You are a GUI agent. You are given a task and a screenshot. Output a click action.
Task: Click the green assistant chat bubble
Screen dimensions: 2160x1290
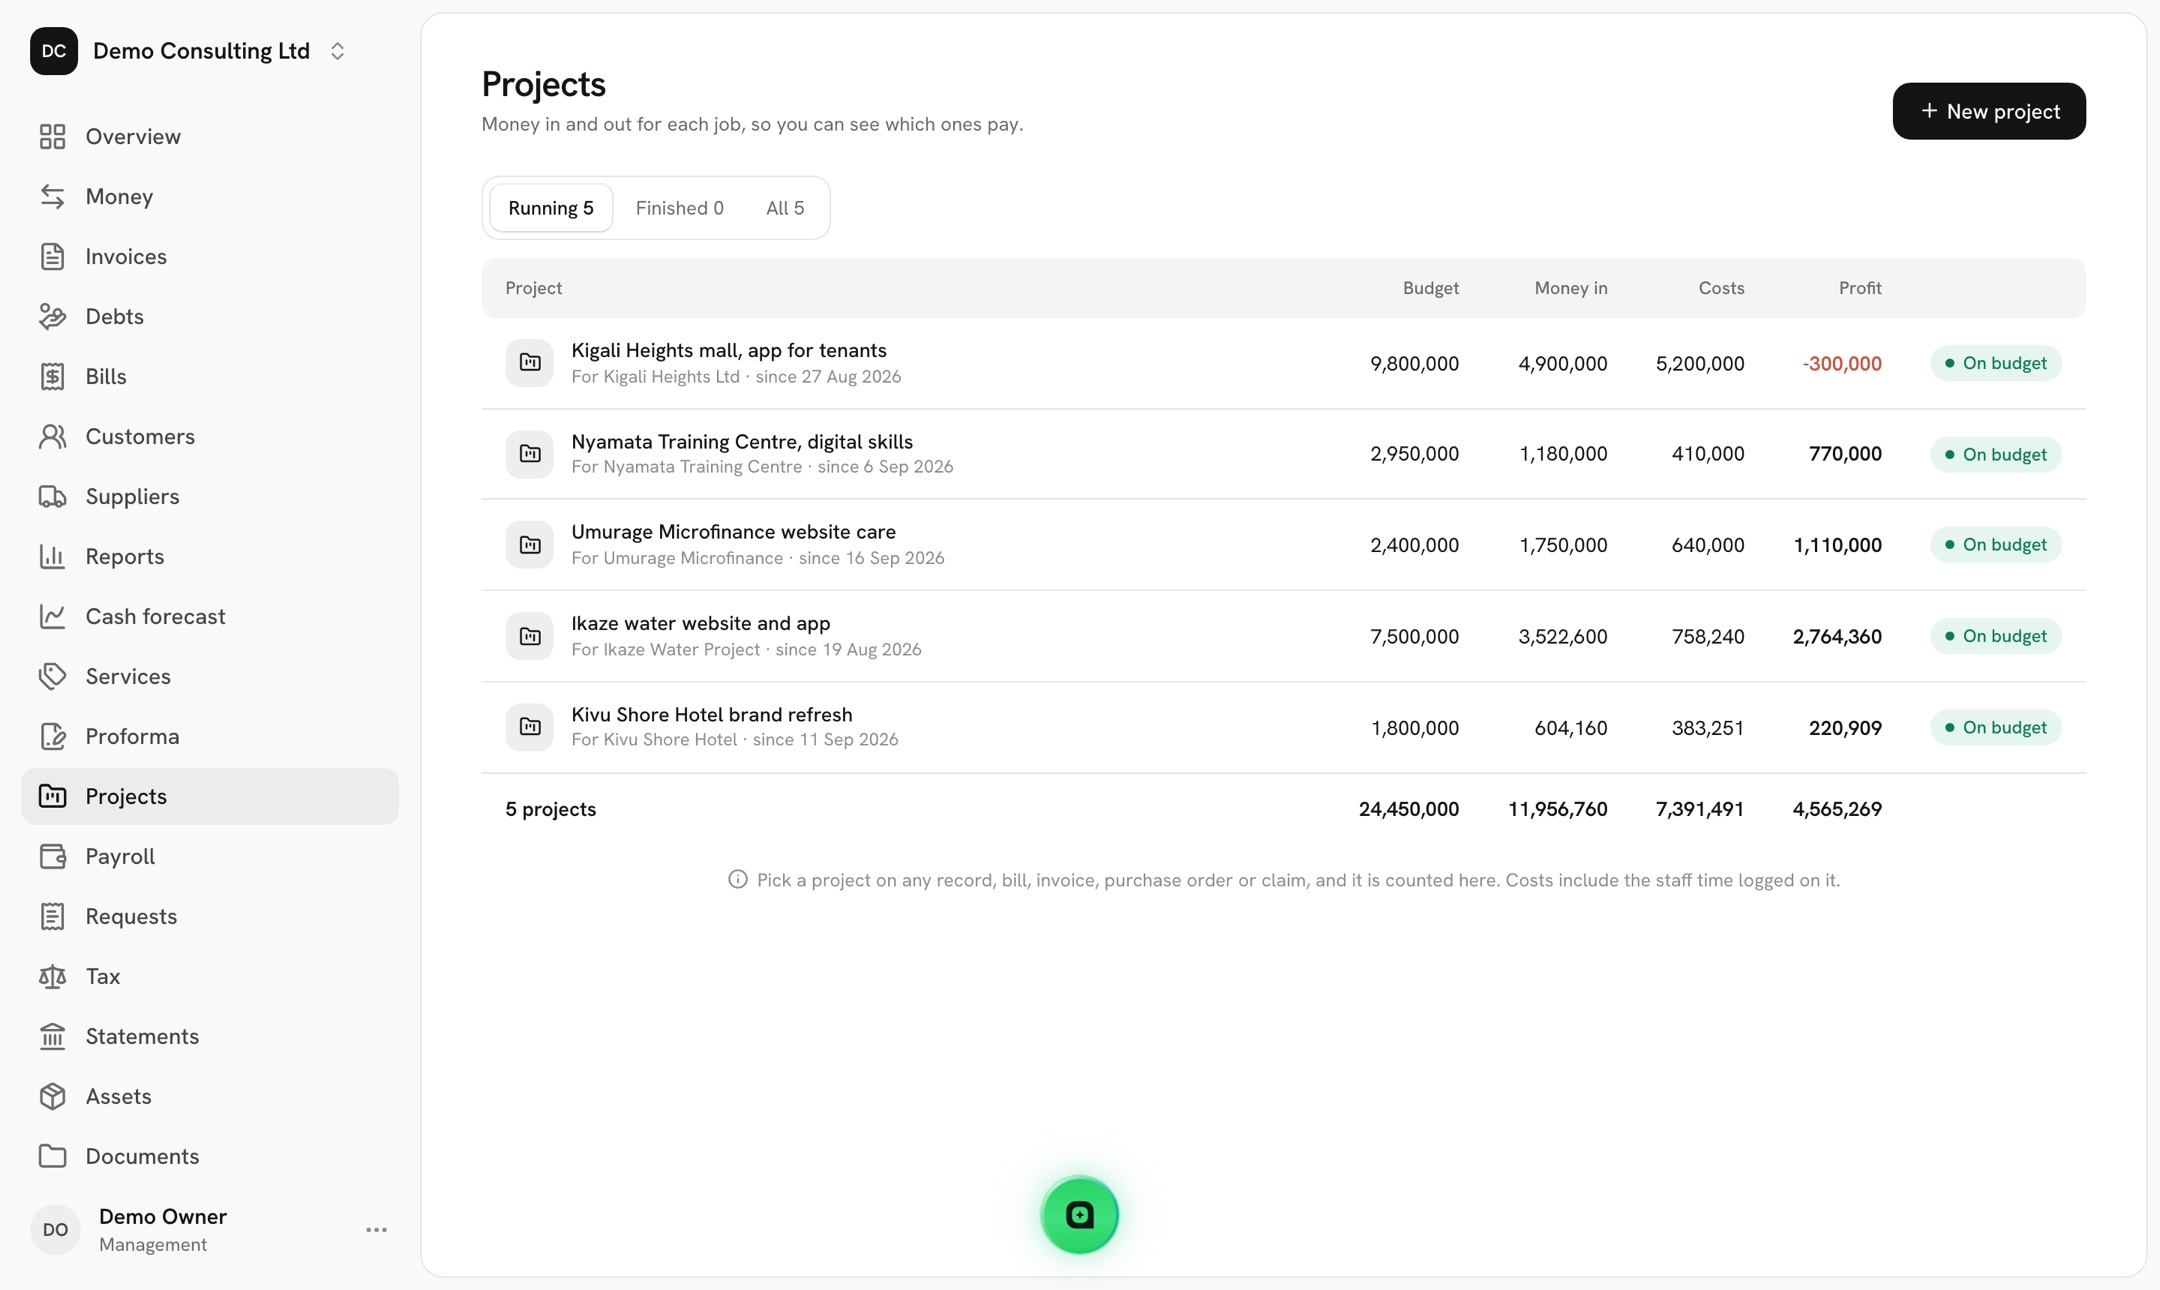click(1079, 1215)
